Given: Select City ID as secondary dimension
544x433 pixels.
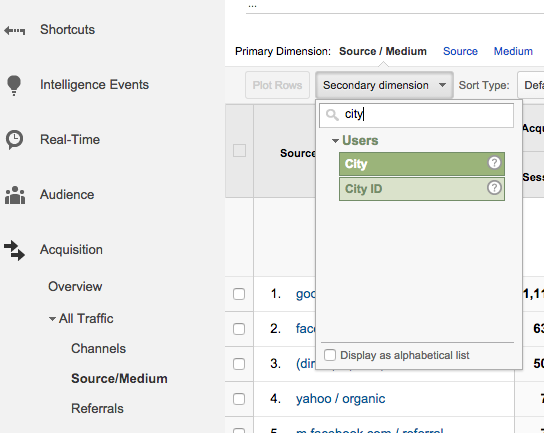Looking at the screenshot, I should (x=422, y=189).
